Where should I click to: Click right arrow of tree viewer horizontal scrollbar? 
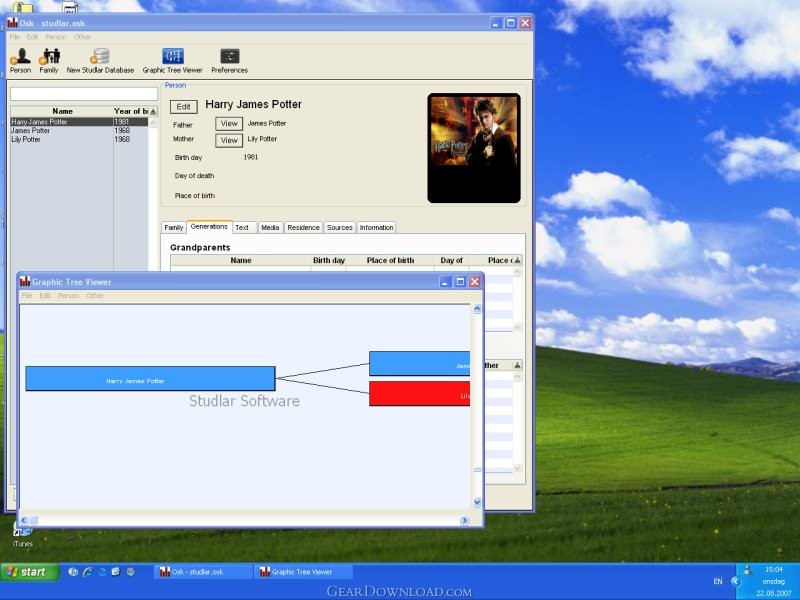464,520
